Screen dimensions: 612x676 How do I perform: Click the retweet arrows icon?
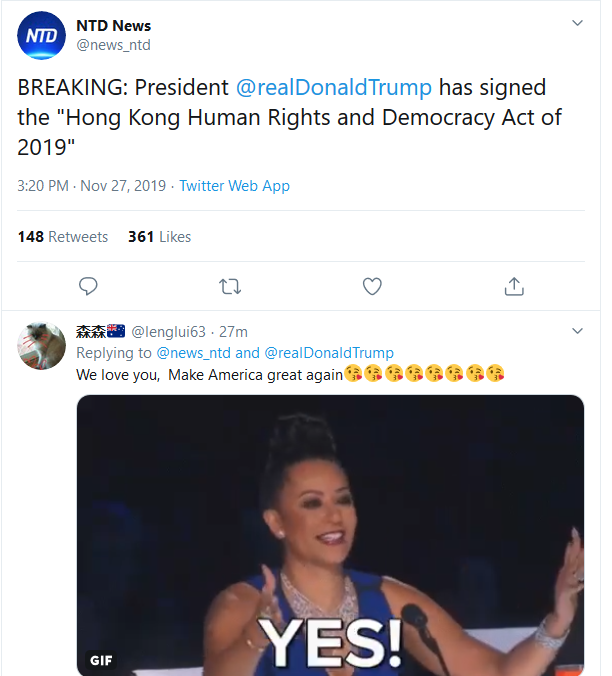230,287
